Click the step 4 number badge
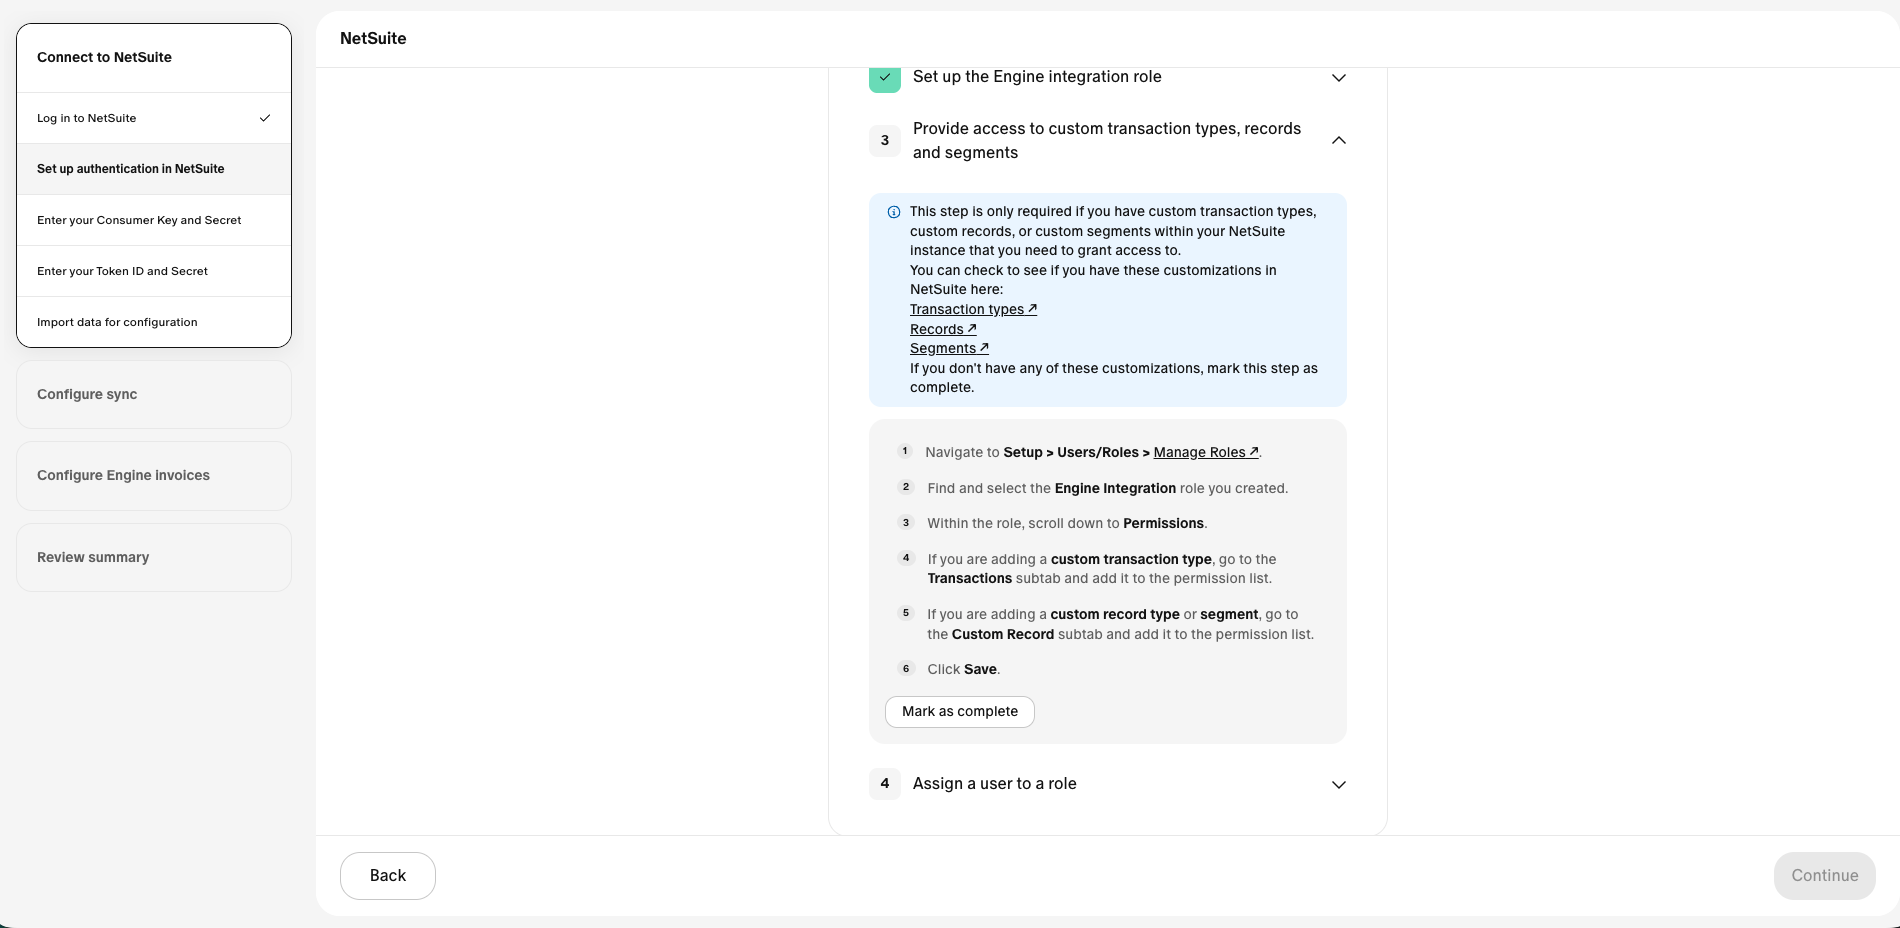This screenshot has width=1900, height=928. [885, 784]
